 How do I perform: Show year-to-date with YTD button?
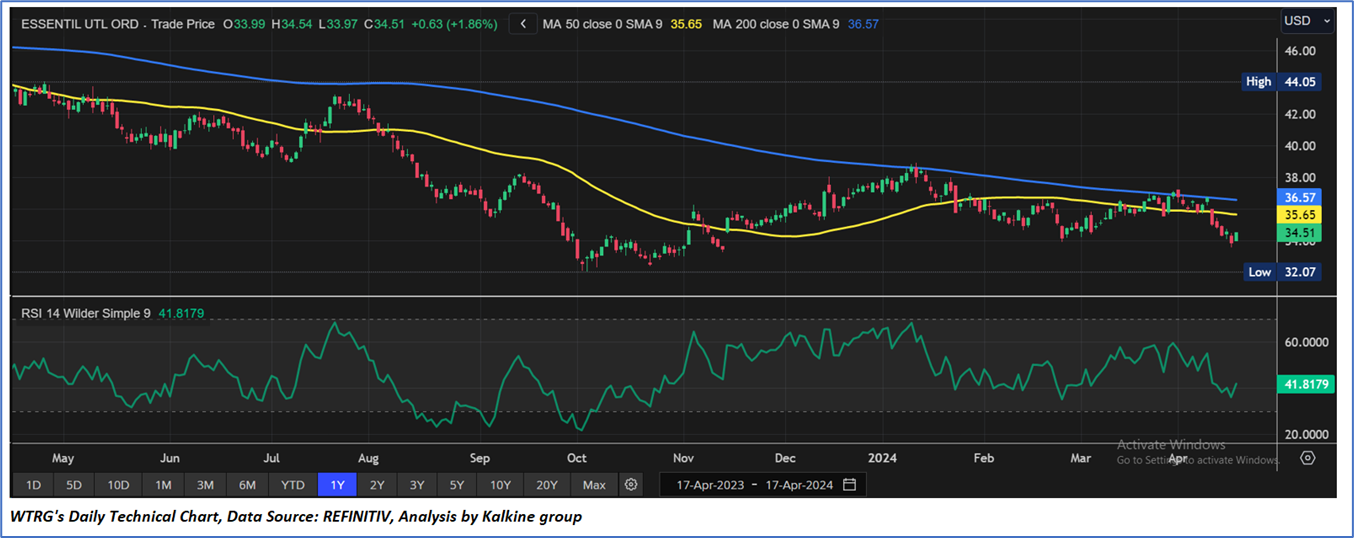click(x=292, y=485)
